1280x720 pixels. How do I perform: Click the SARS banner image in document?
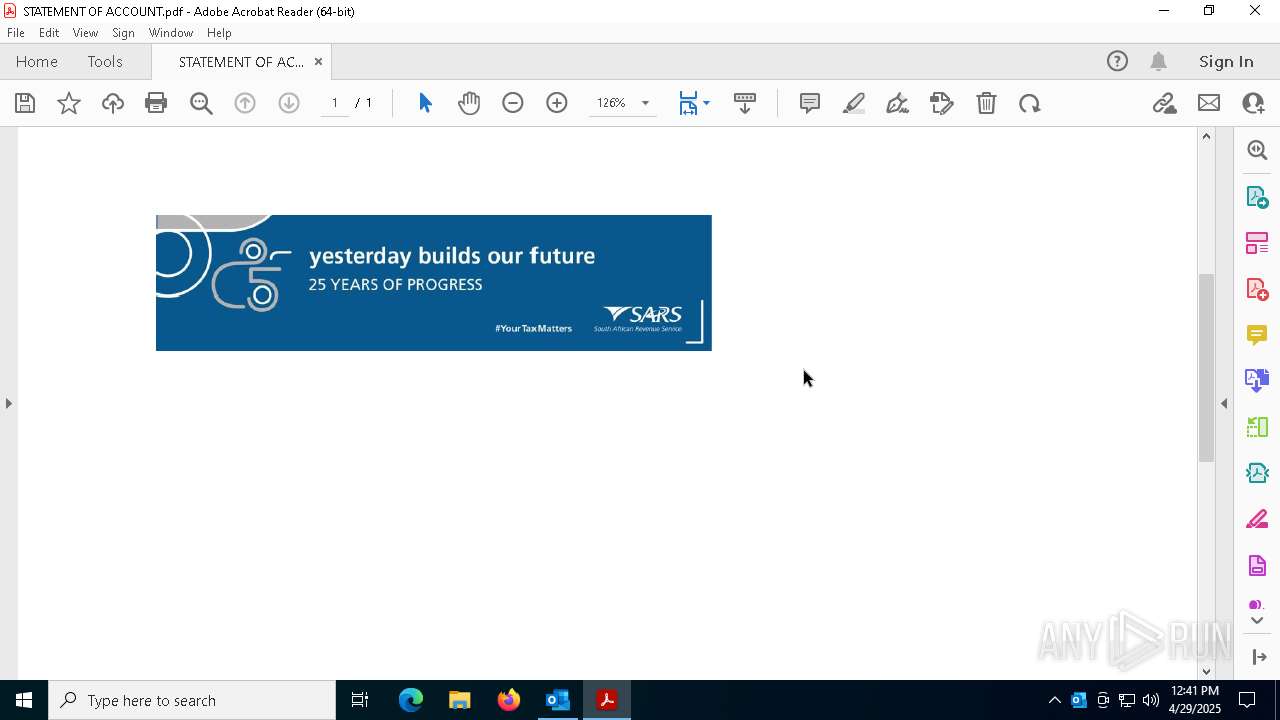click(434, 283)
